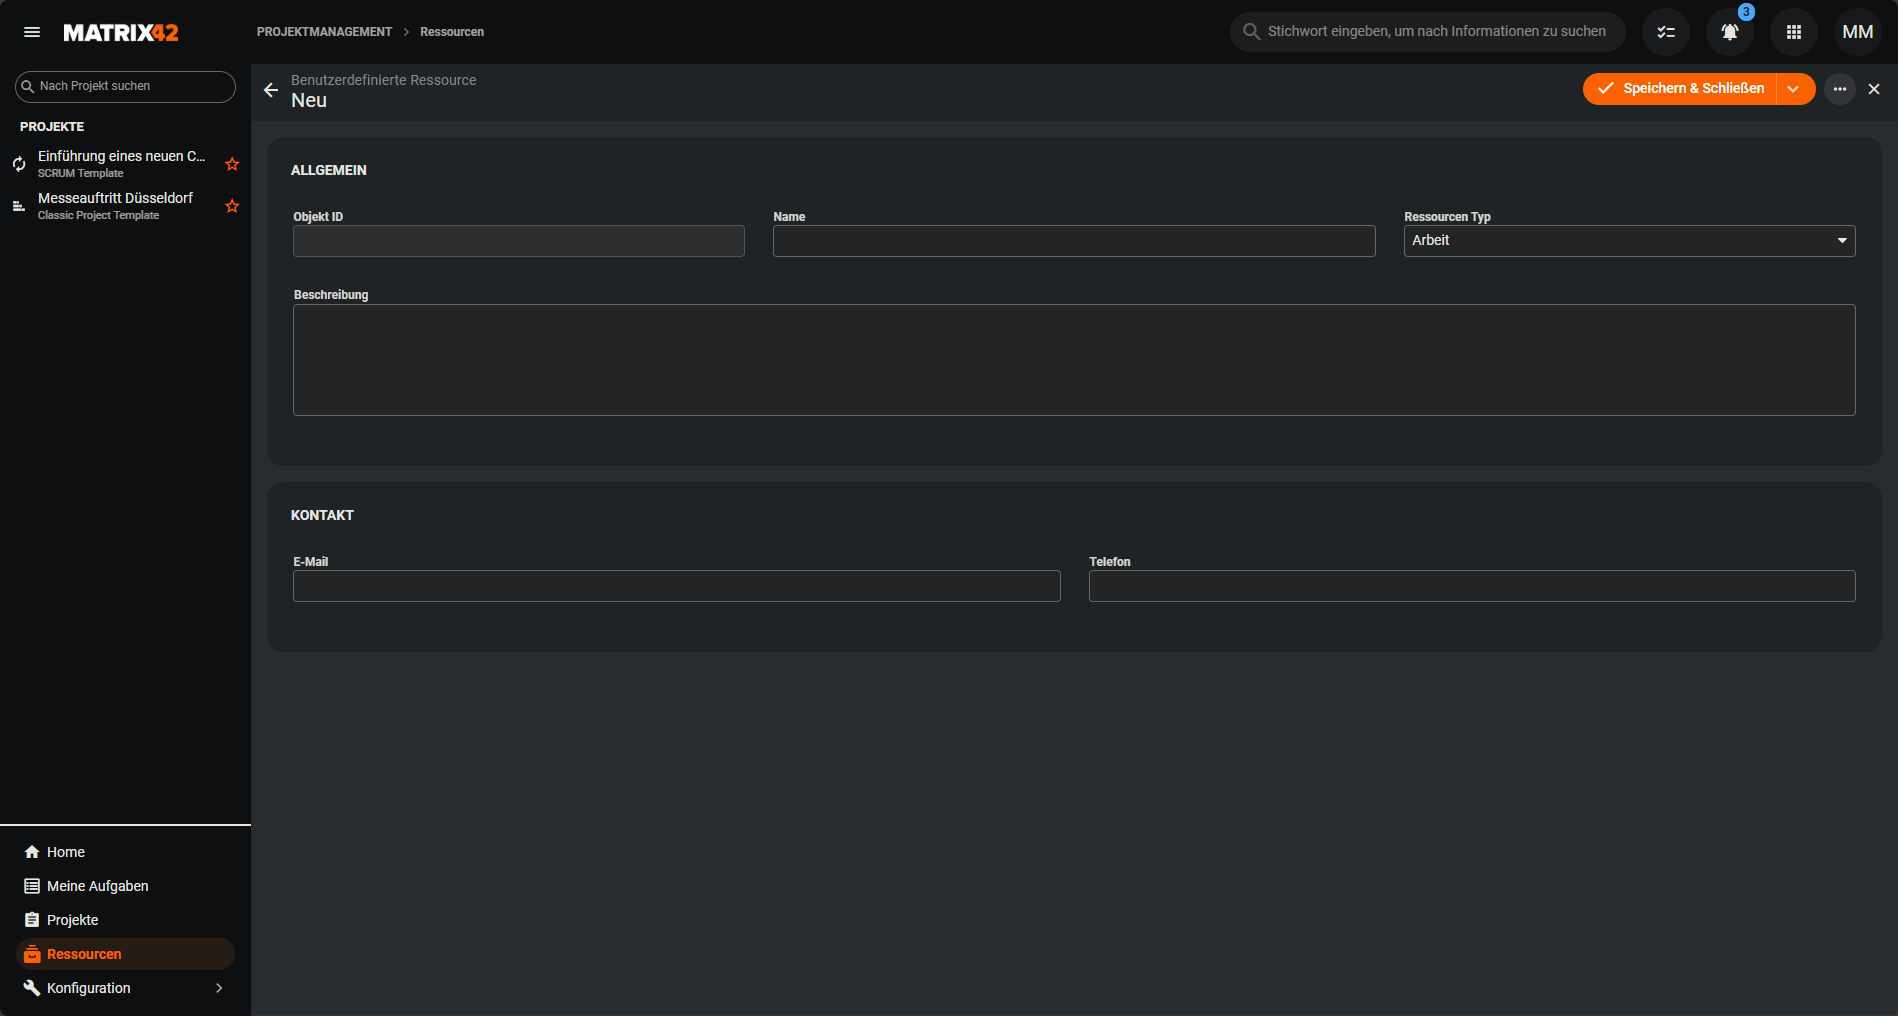Focus the Beschreibung text area
The height and width of the screenshot is (1016, 1898).
tap(1074, 360)
